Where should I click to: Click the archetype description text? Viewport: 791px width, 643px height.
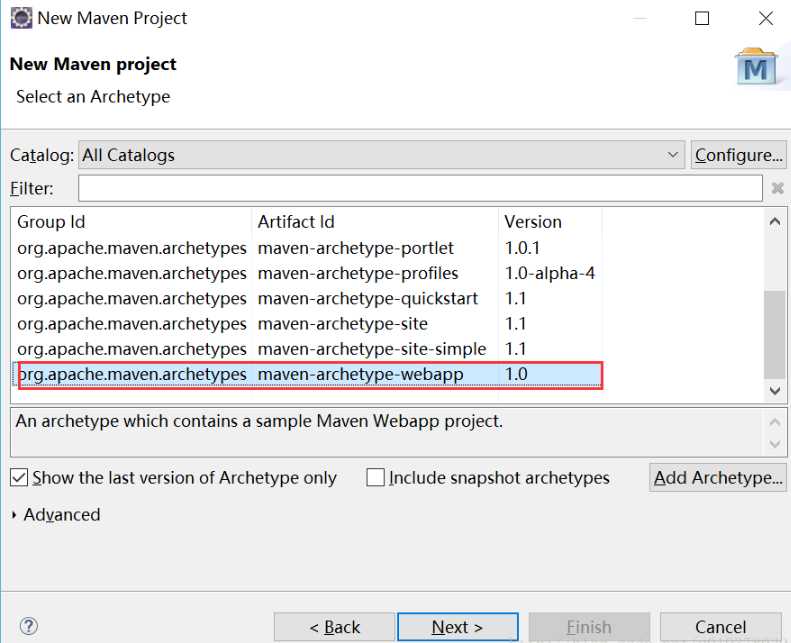pos(259,421)
